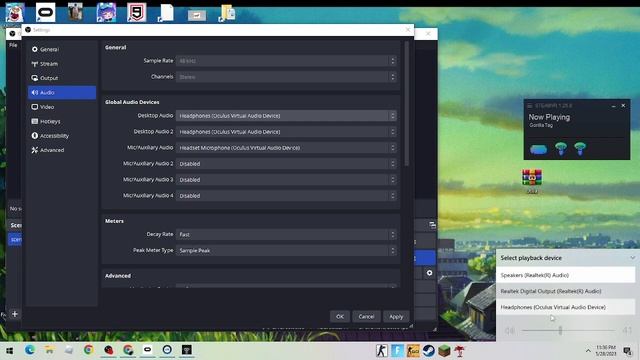Image resolution: width=640 pixels, height=360 pixels.
Task: Open the Peak Meter Type dropdown
Action: 286,251
